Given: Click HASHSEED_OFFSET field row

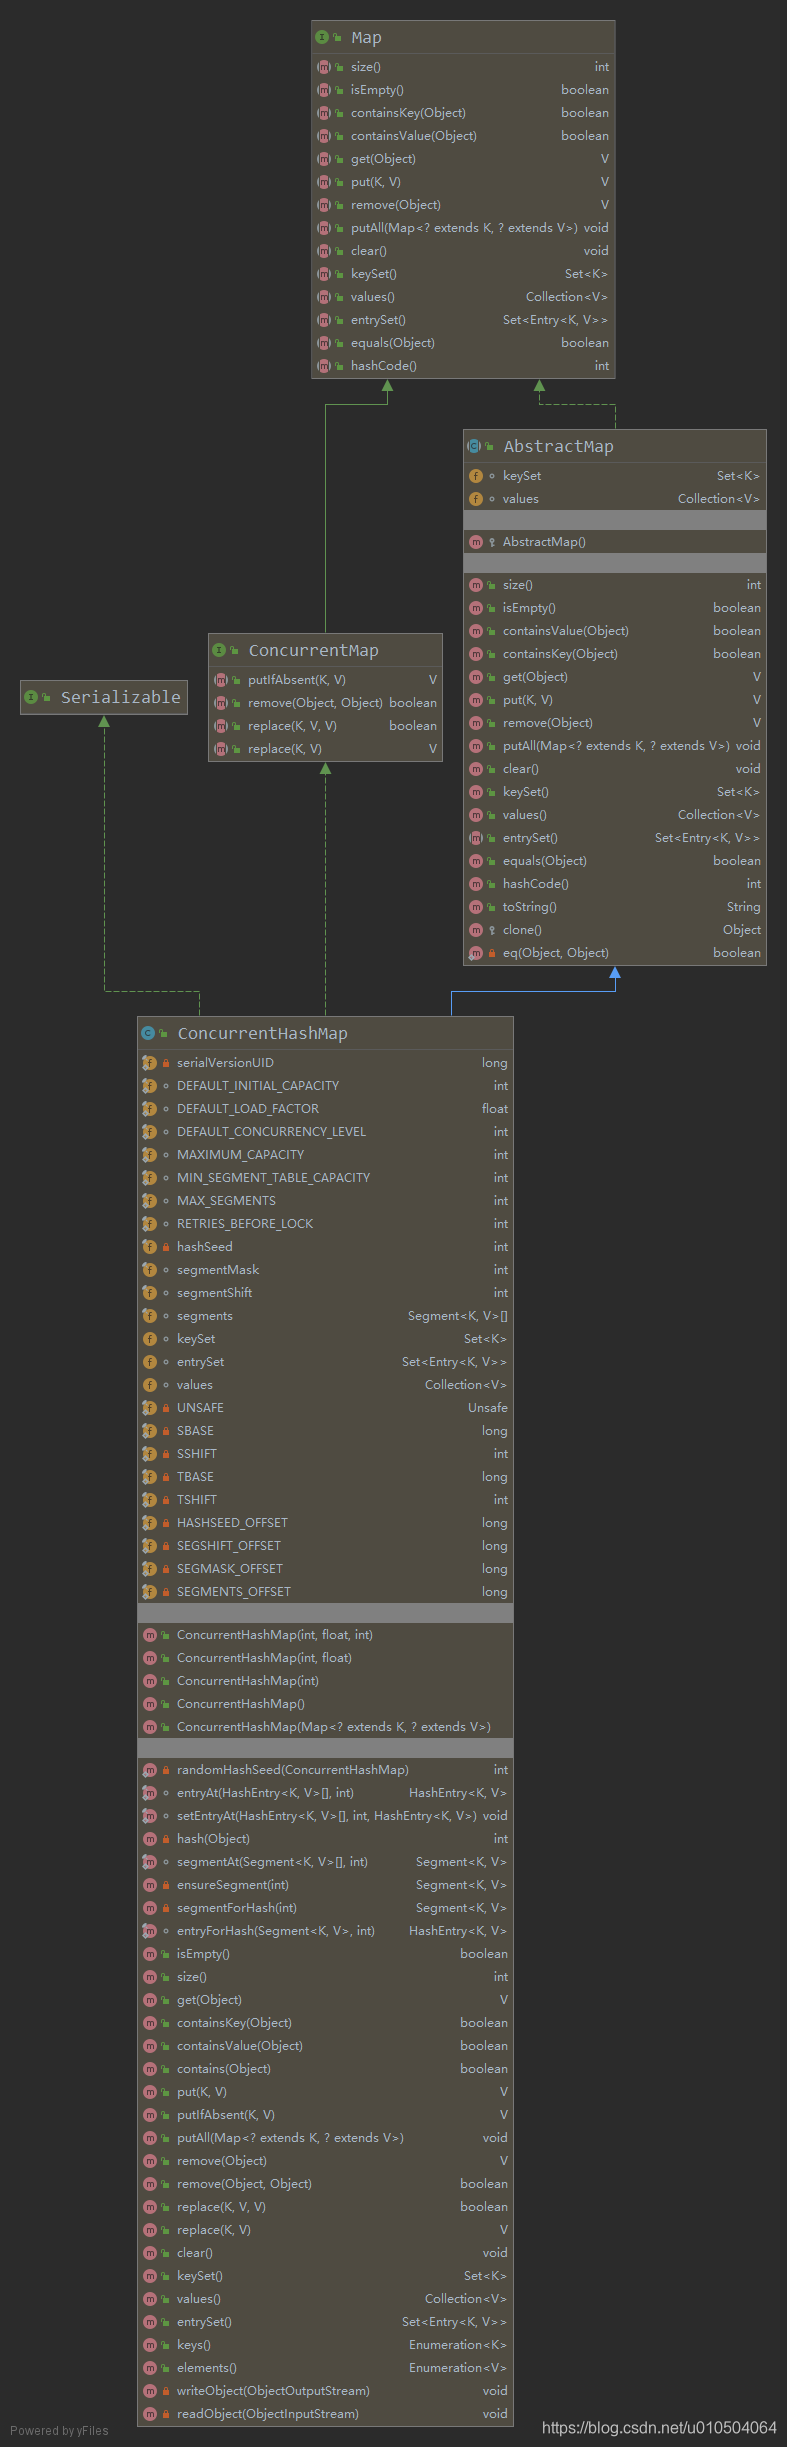Looking at the screenshot, I should 325,1523.
